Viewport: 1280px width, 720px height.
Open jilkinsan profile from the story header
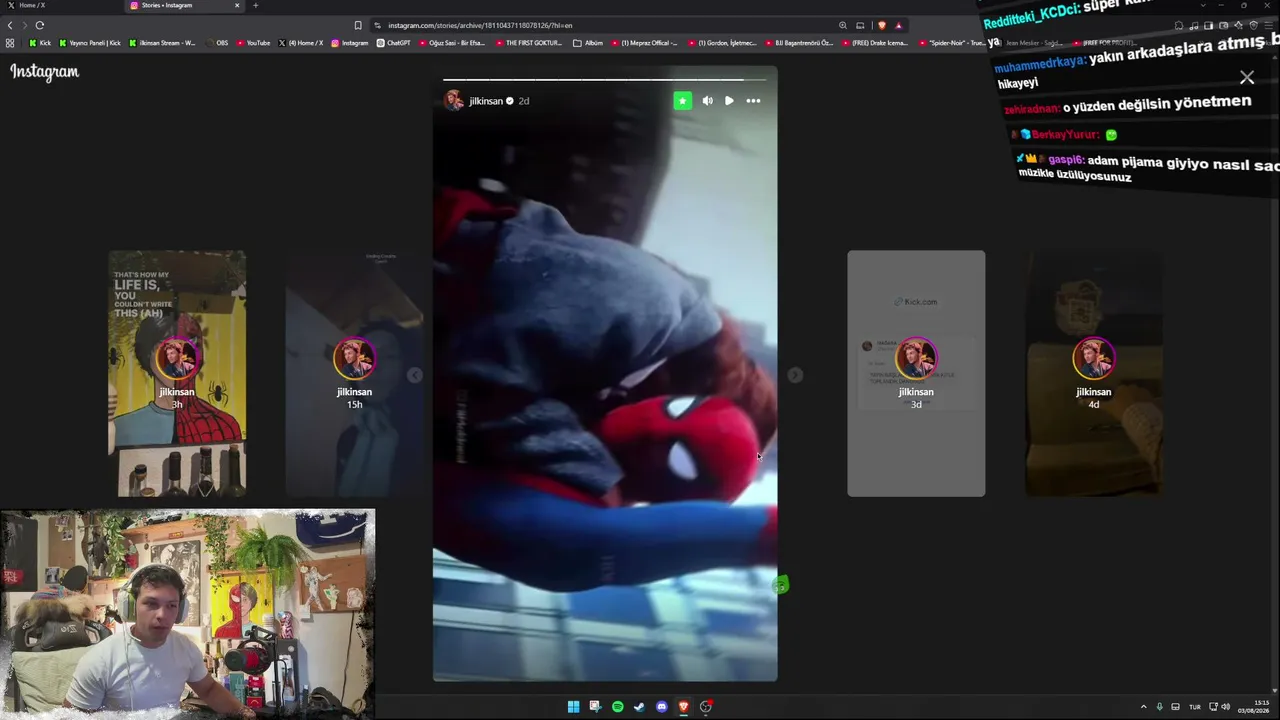[486, 101]
